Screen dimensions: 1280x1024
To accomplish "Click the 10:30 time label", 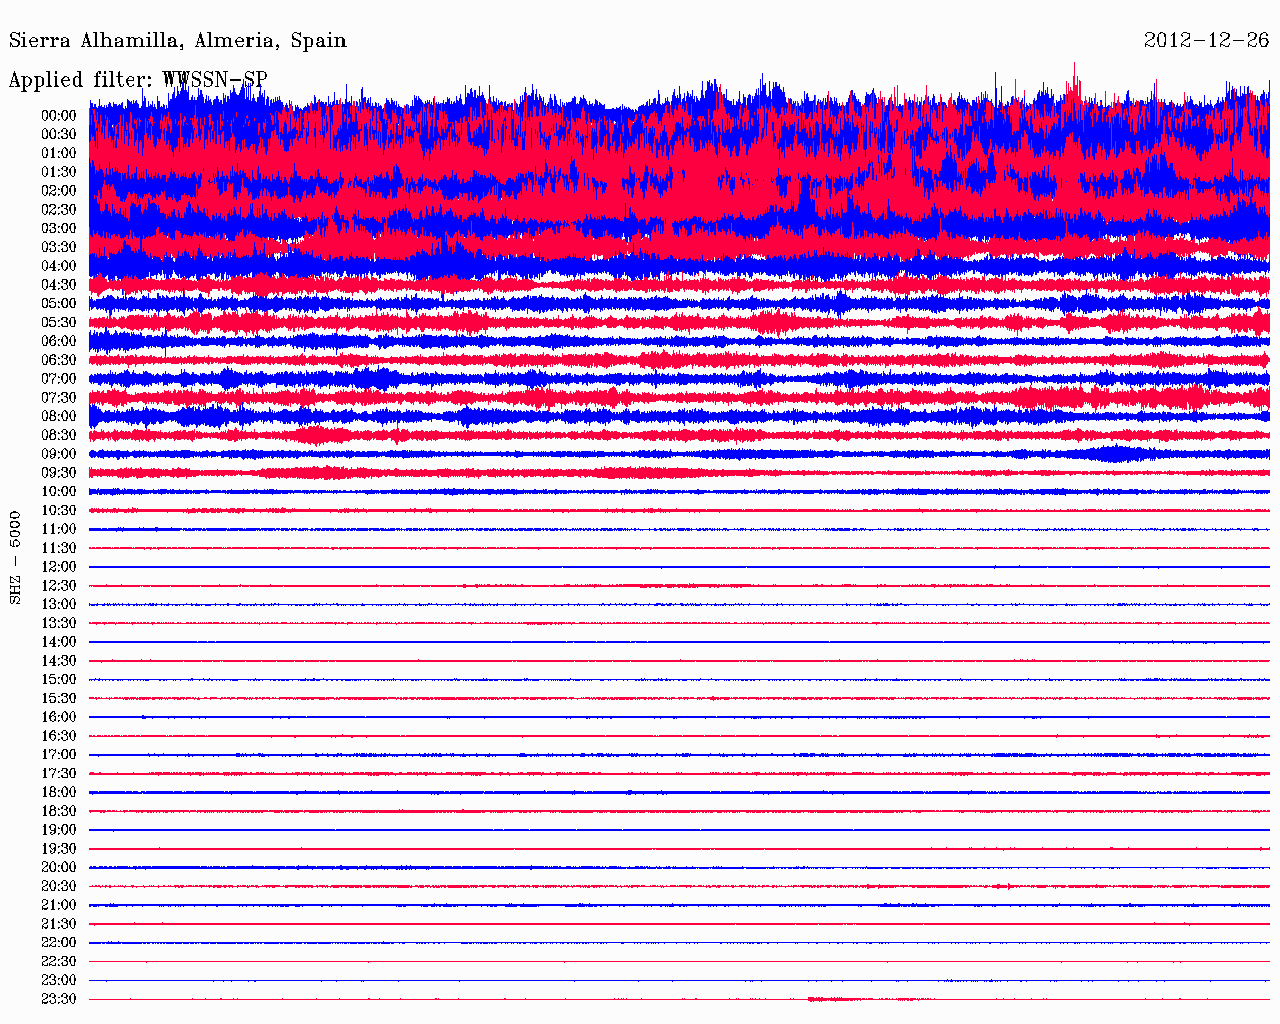I will [59, 511].
